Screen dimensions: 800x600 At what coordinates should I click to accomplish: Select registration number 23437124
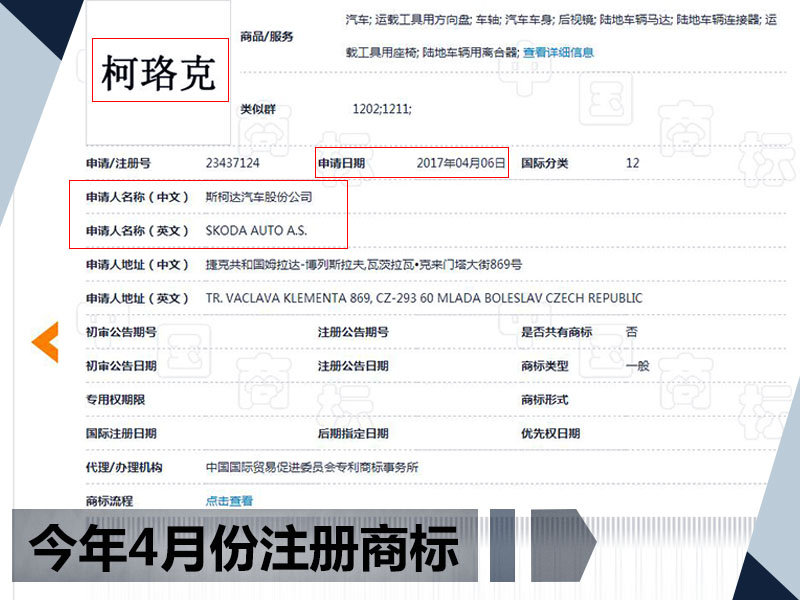(x=233, y=163)
